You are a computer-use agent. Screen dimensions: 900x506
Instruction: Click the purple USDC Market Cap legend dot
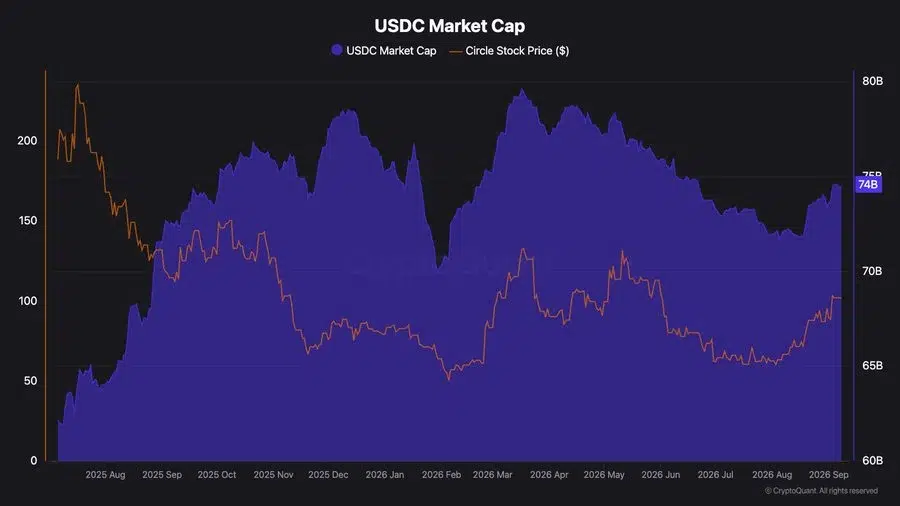[337, 50]
